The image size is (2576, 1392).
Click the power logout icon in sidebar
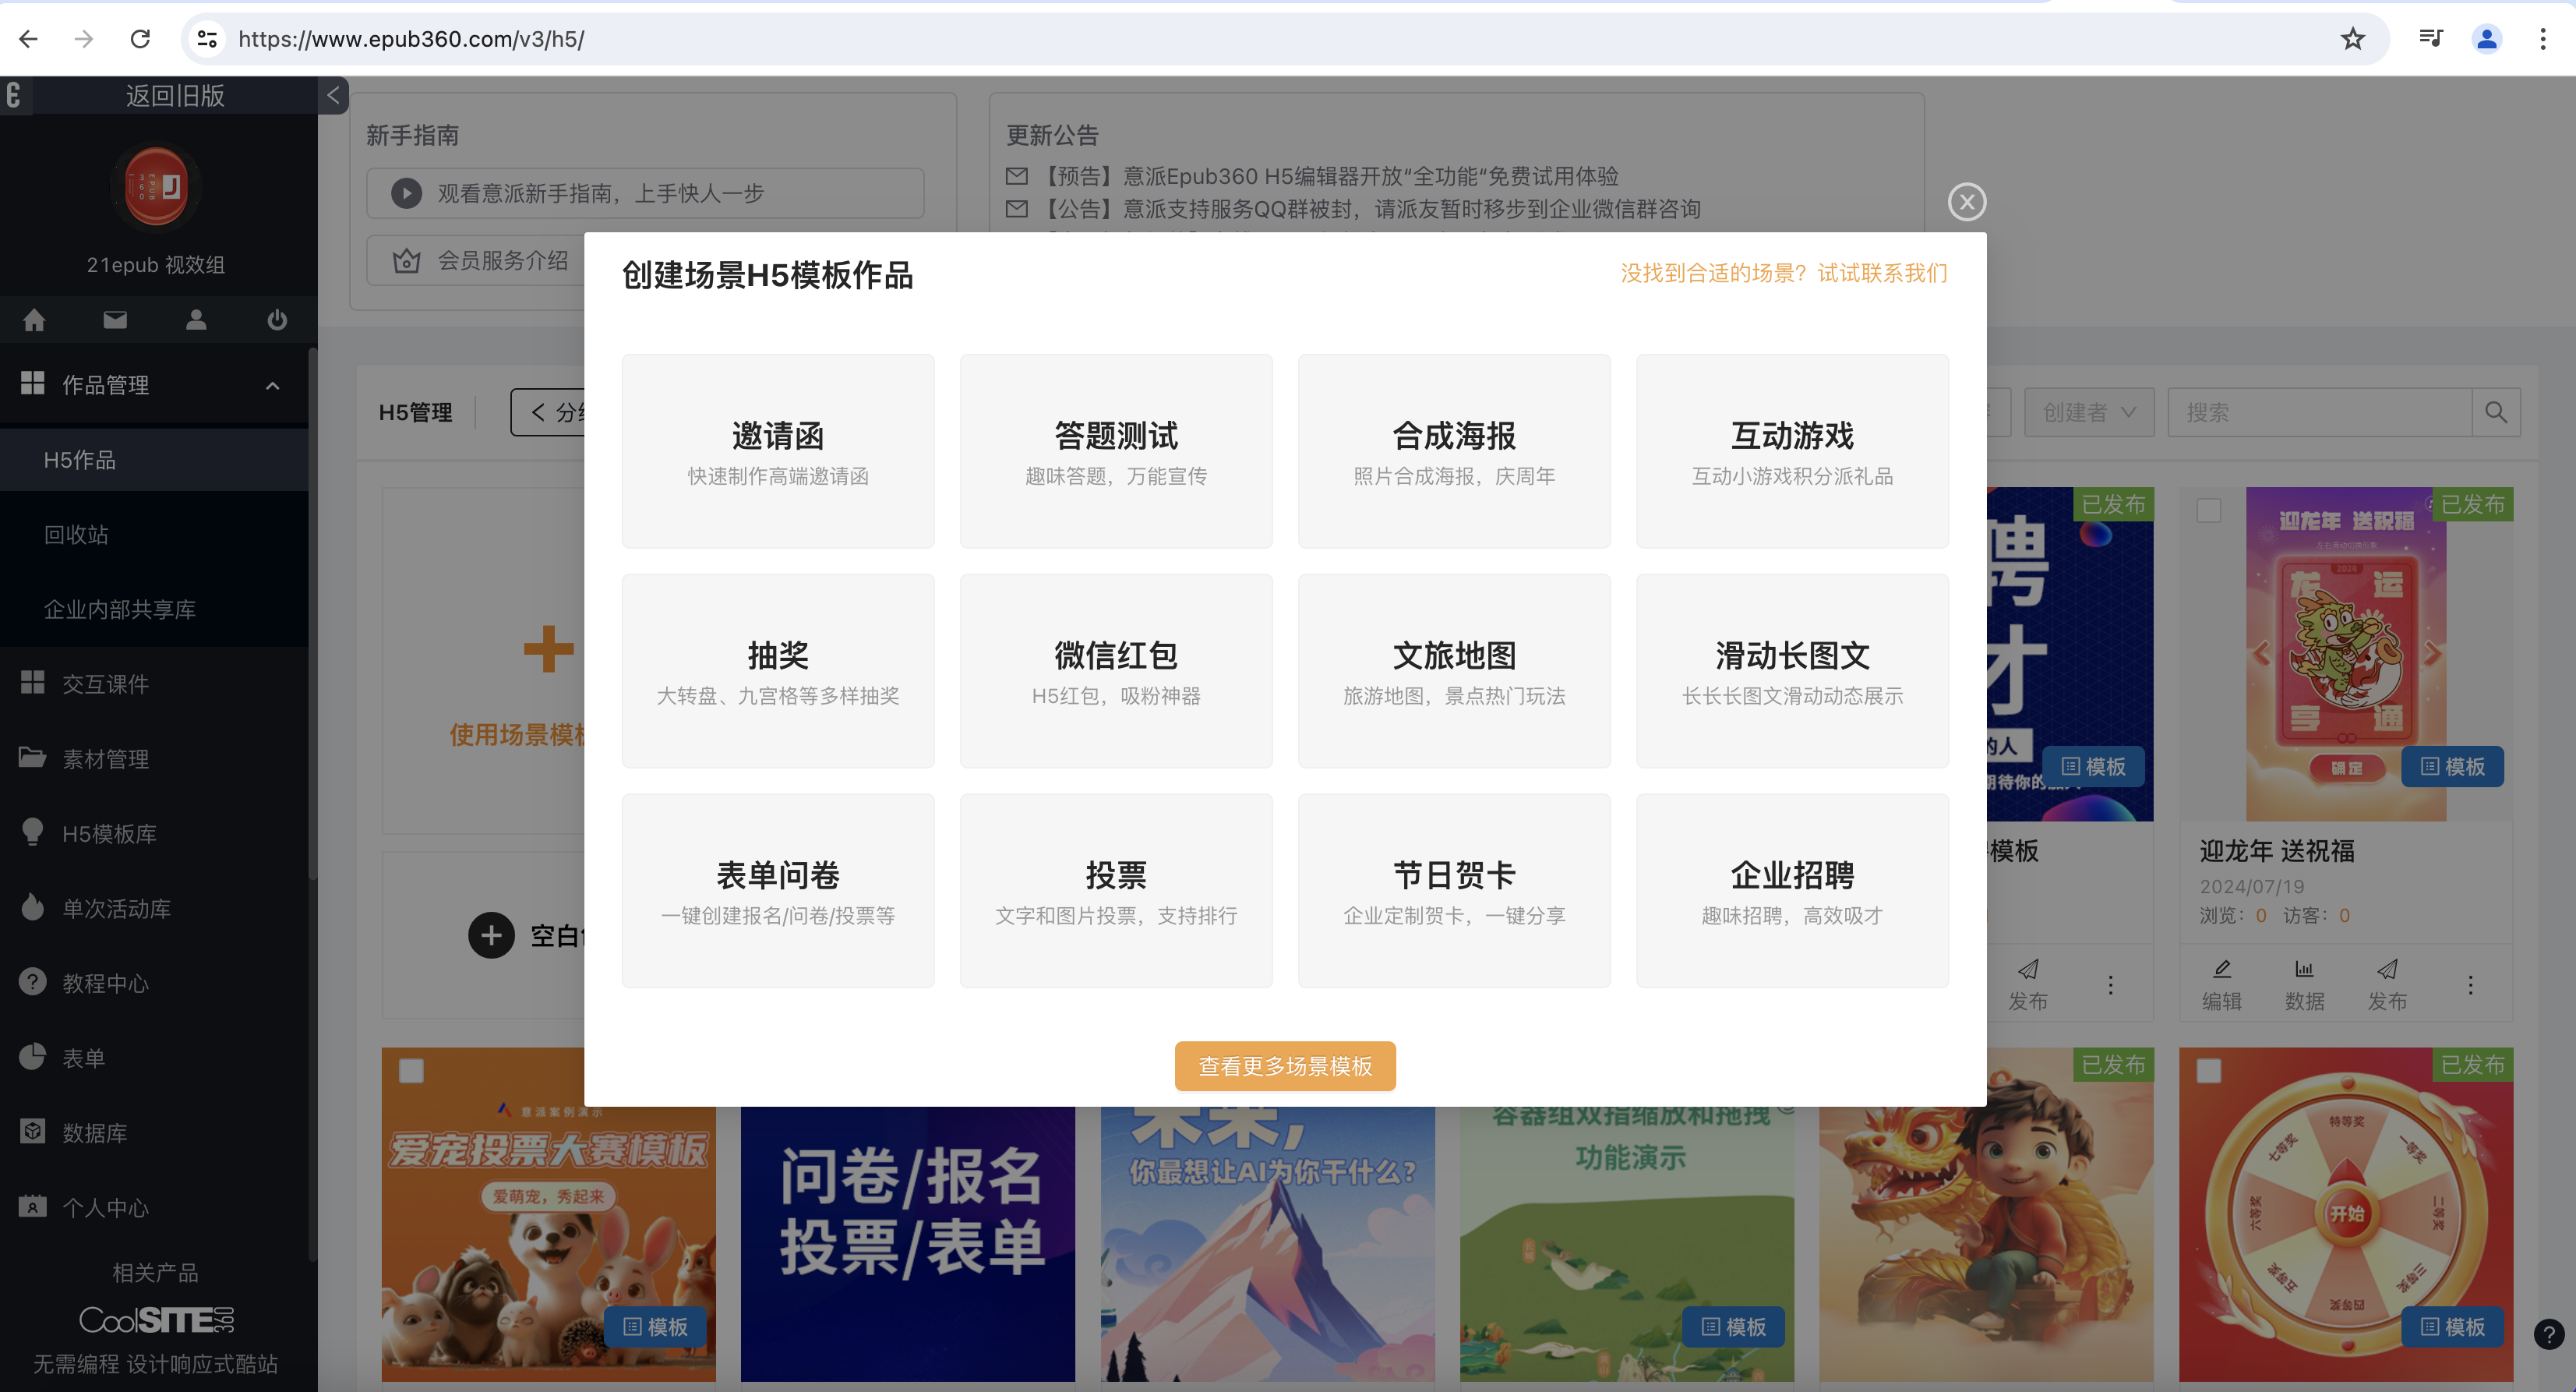[277, 319]
